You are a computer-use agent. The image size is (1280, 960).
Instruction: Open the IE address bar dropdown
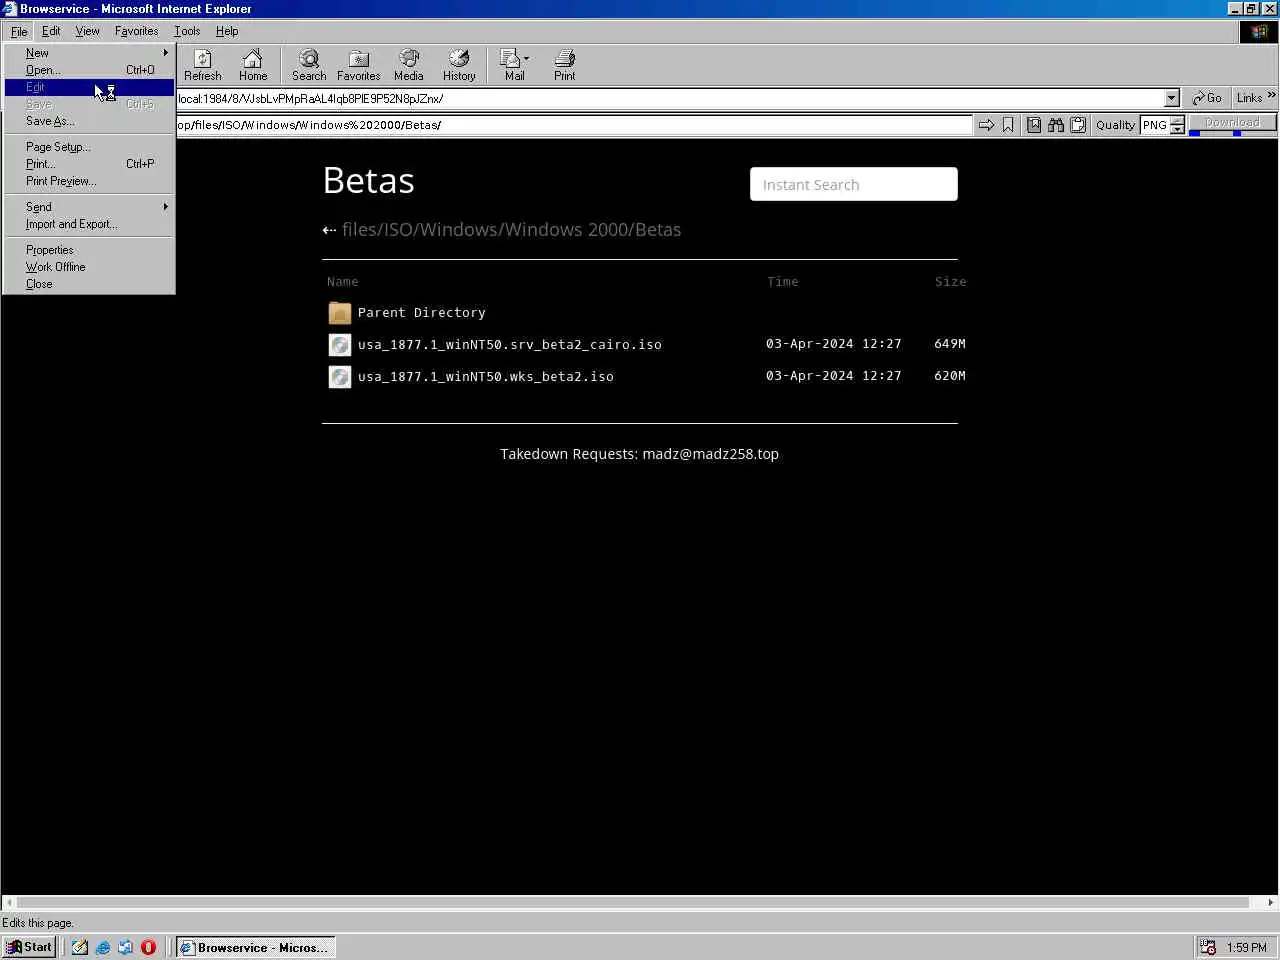(x=1172, y=98)
